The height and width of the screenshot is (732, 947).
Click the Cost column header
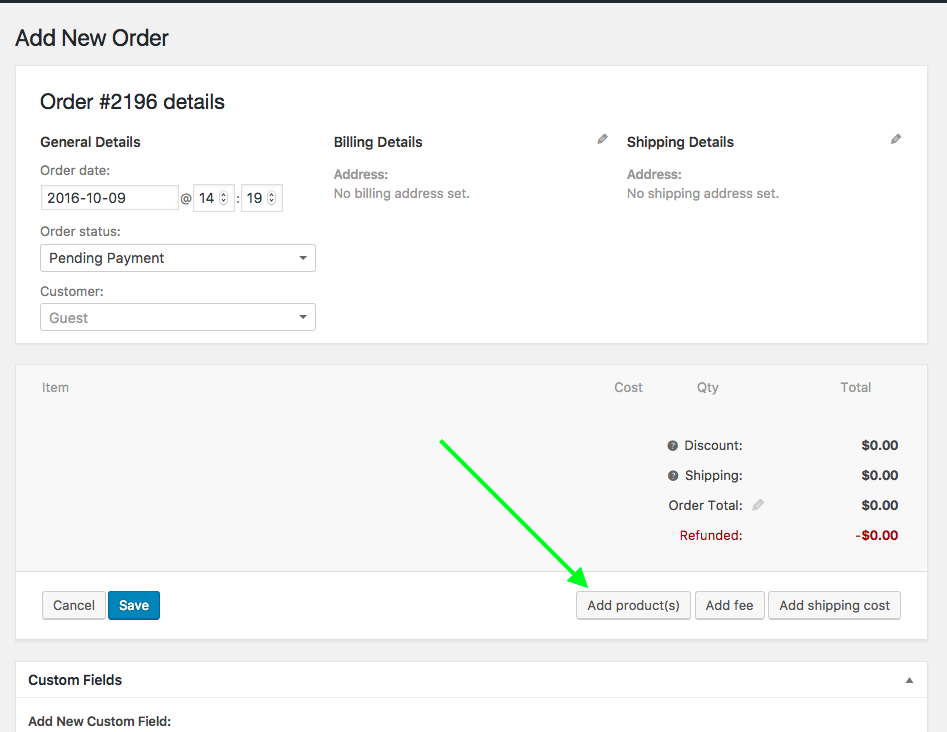tap(628, 387)
